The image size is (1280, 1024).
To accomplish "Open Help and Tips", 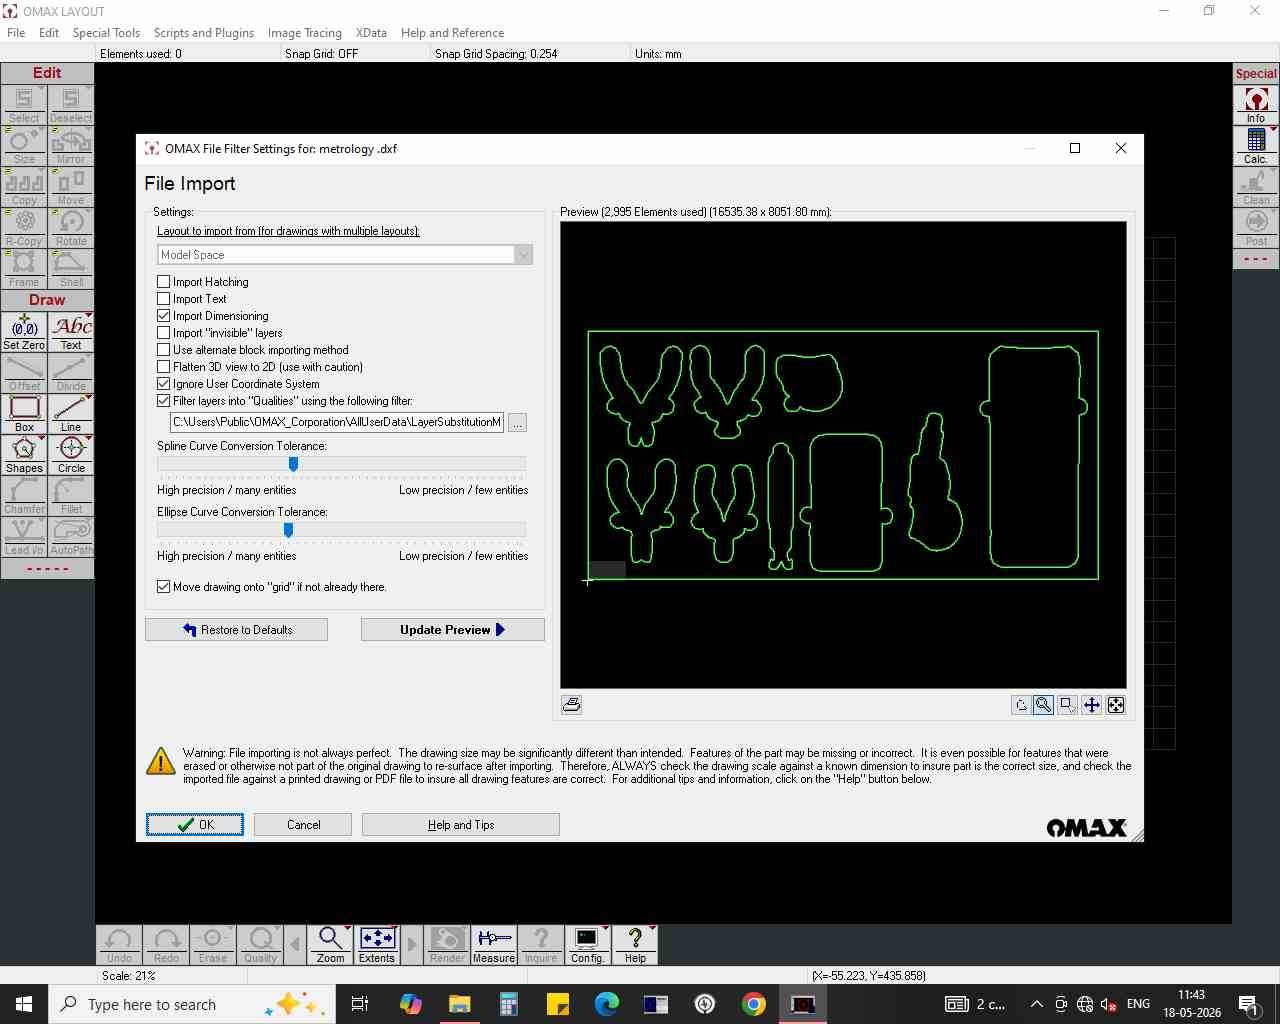I will [461, 825].
